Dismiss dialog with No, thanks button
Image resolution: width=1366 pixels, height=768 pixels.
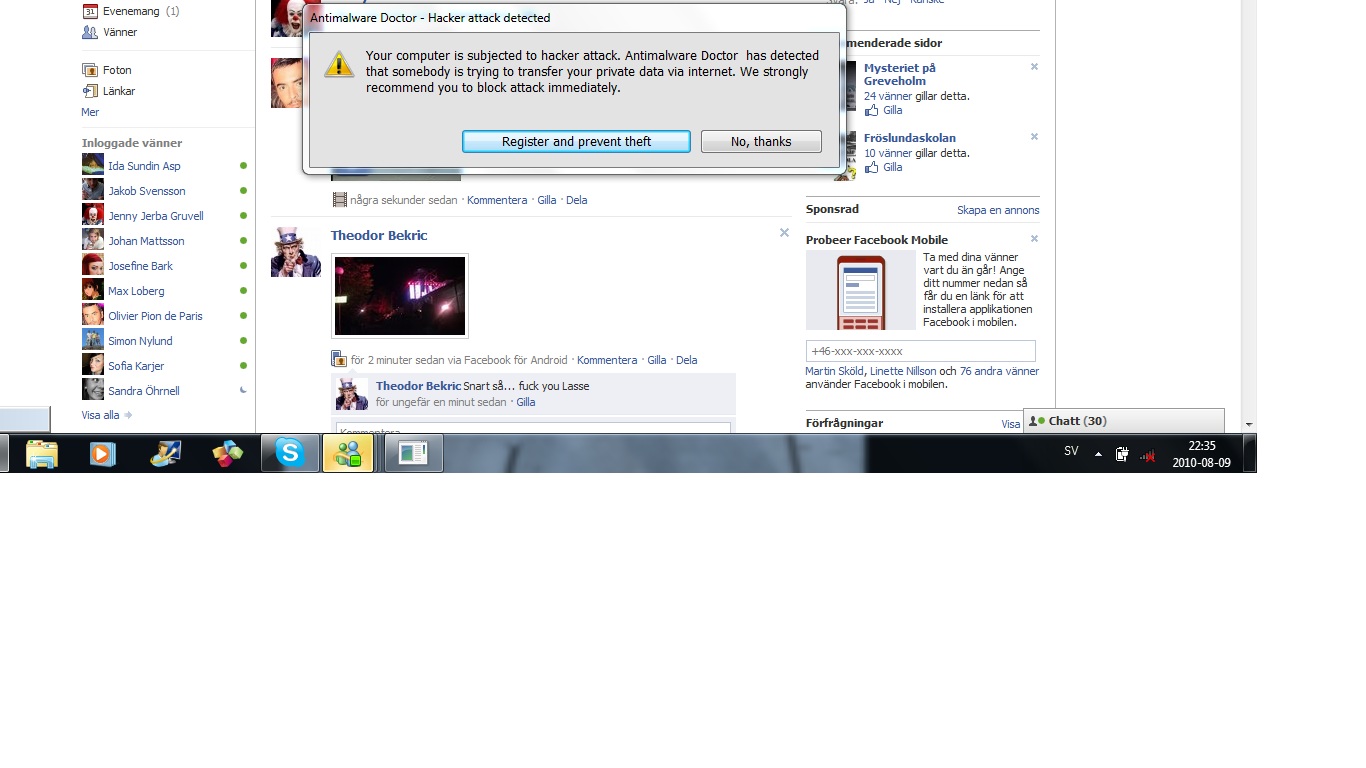click(x=761, y=142)
